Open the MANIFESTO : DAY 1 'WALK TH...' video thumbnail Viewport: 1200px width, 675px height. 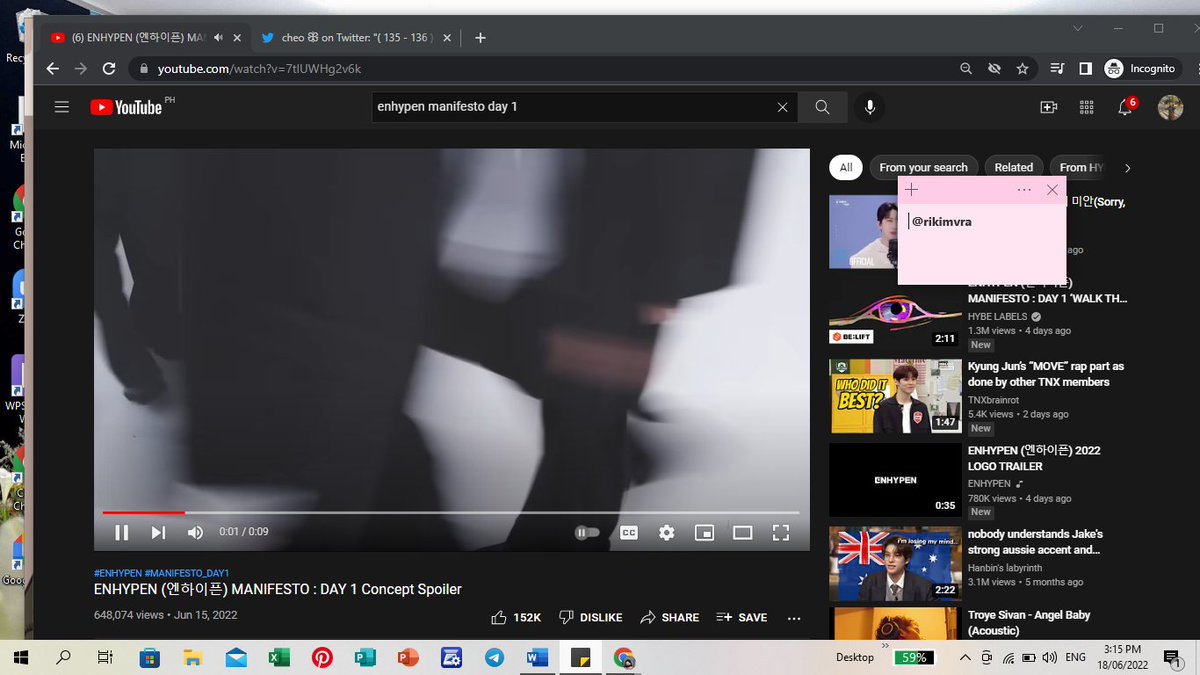click(895, 312)
